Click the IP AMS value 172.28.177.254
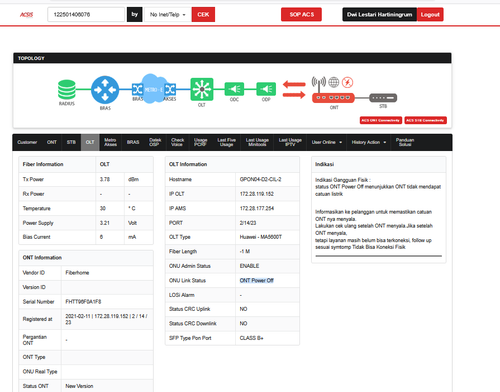 click(257, 208)
